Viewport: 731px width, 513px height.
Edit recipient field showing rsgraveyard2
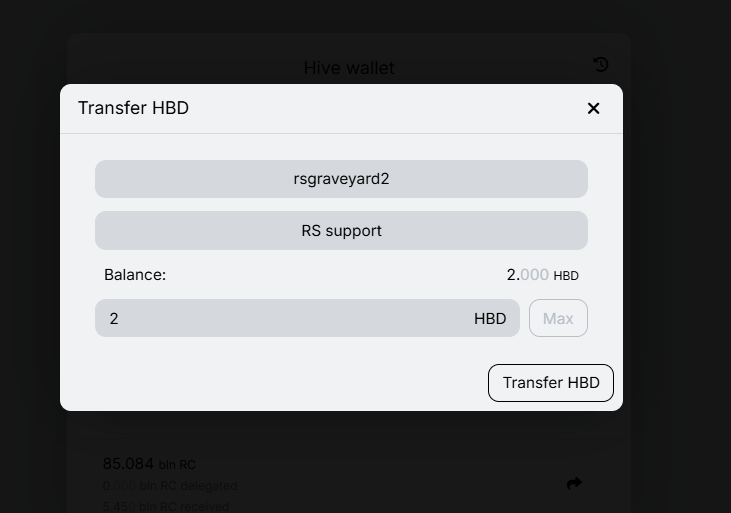click(341, 179)
